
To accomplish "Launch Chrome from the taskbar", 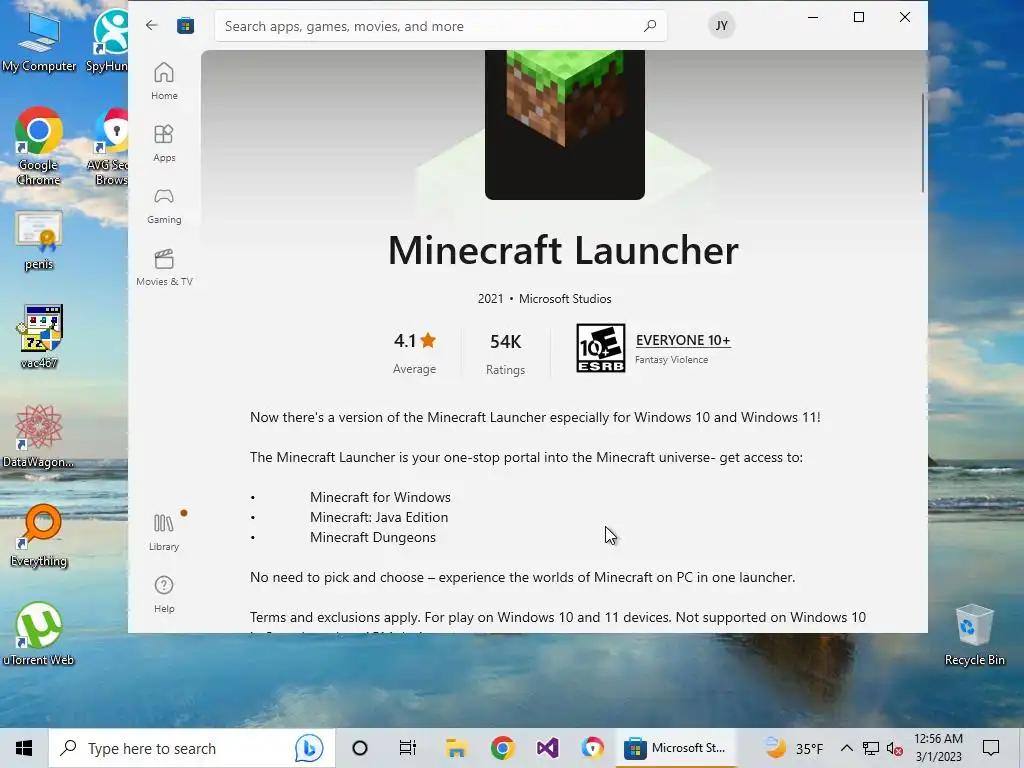I will tap(502, 748).
